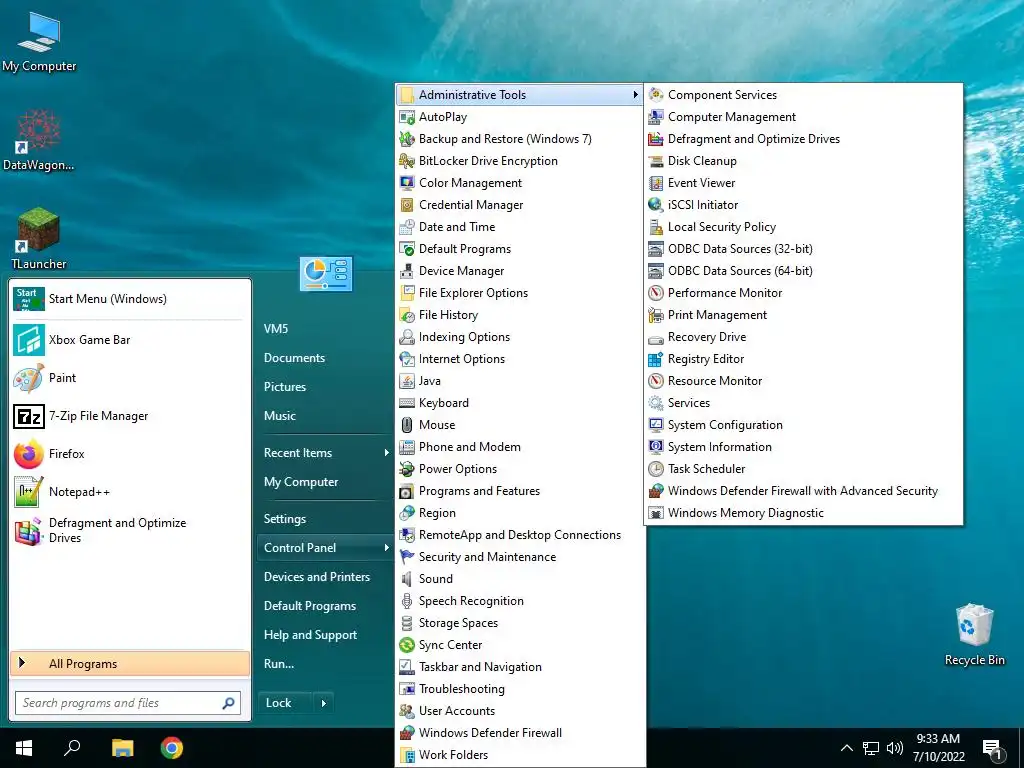This screenshot has width=1024, height=768.
Task: Click the taskbar search magnifier
Action: (72, 748)
